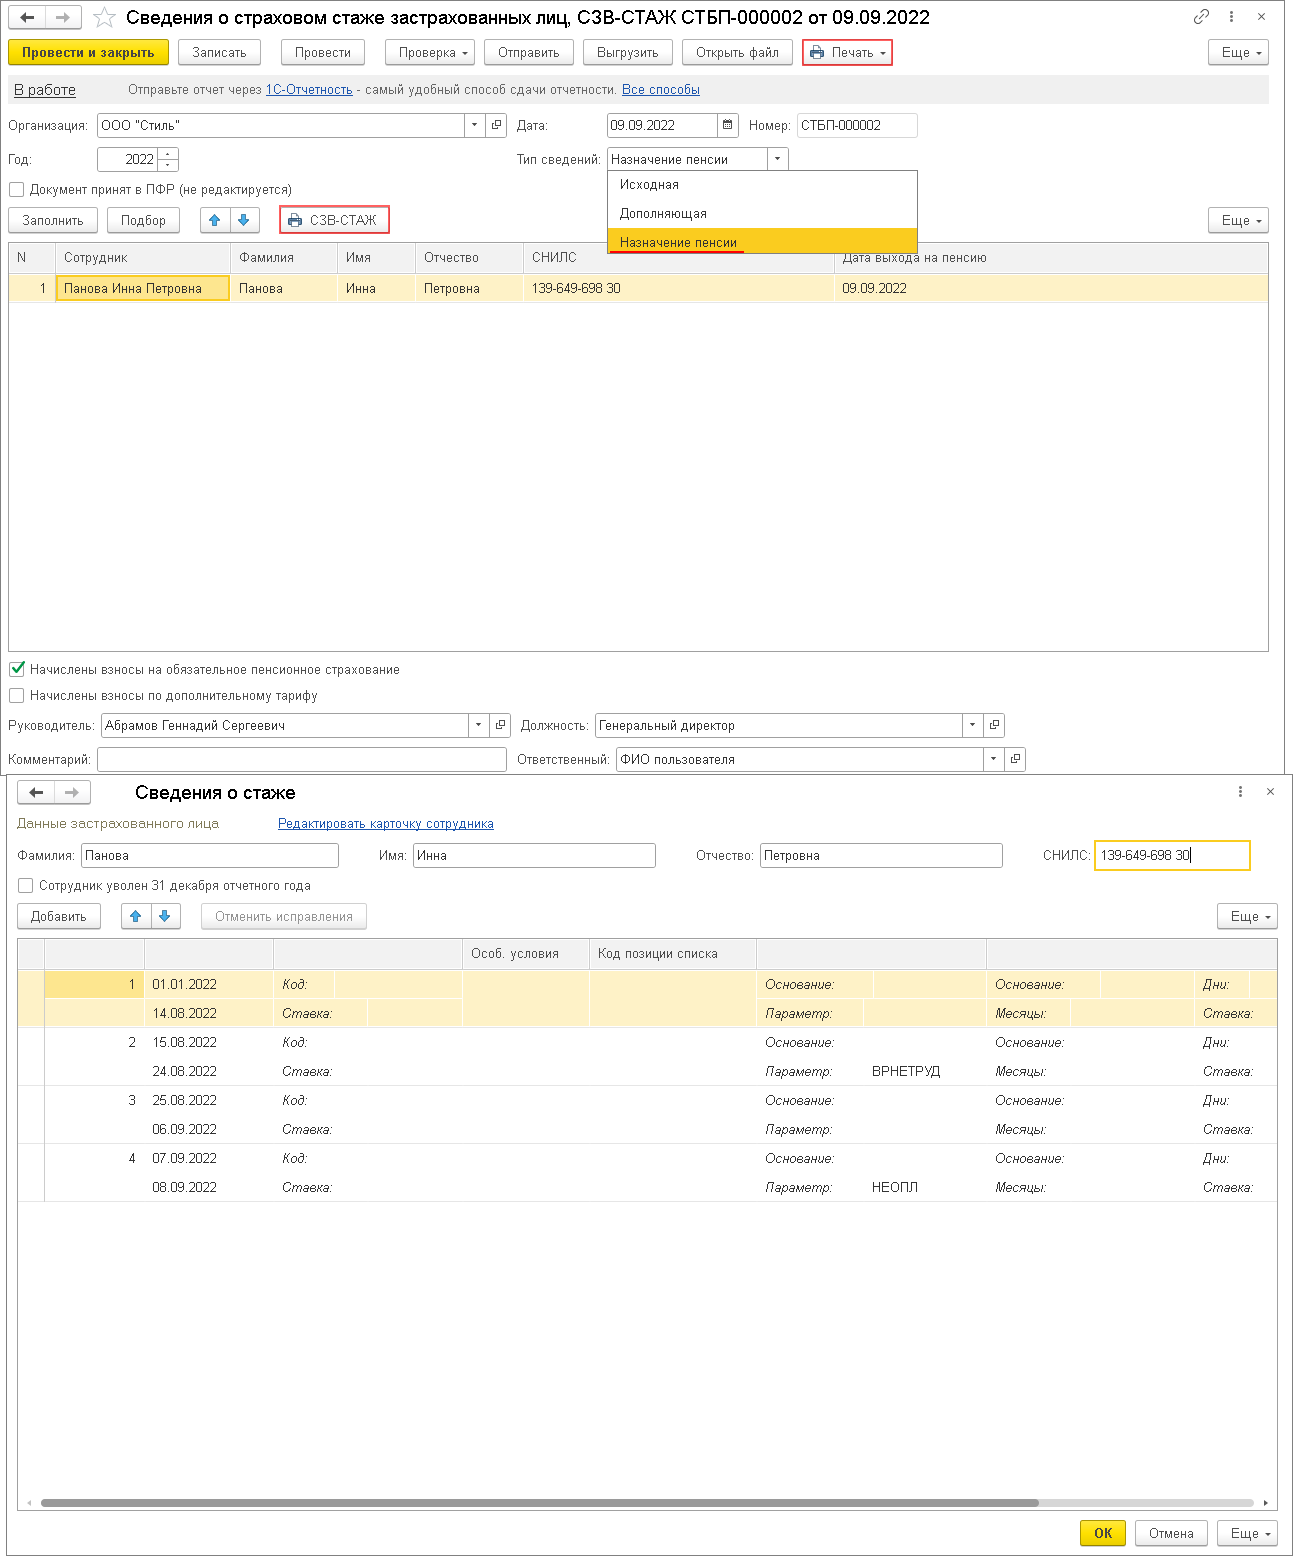Expand Руководитель dropdown arrow
The image size is (1297, 1557).
pos(479,725)
